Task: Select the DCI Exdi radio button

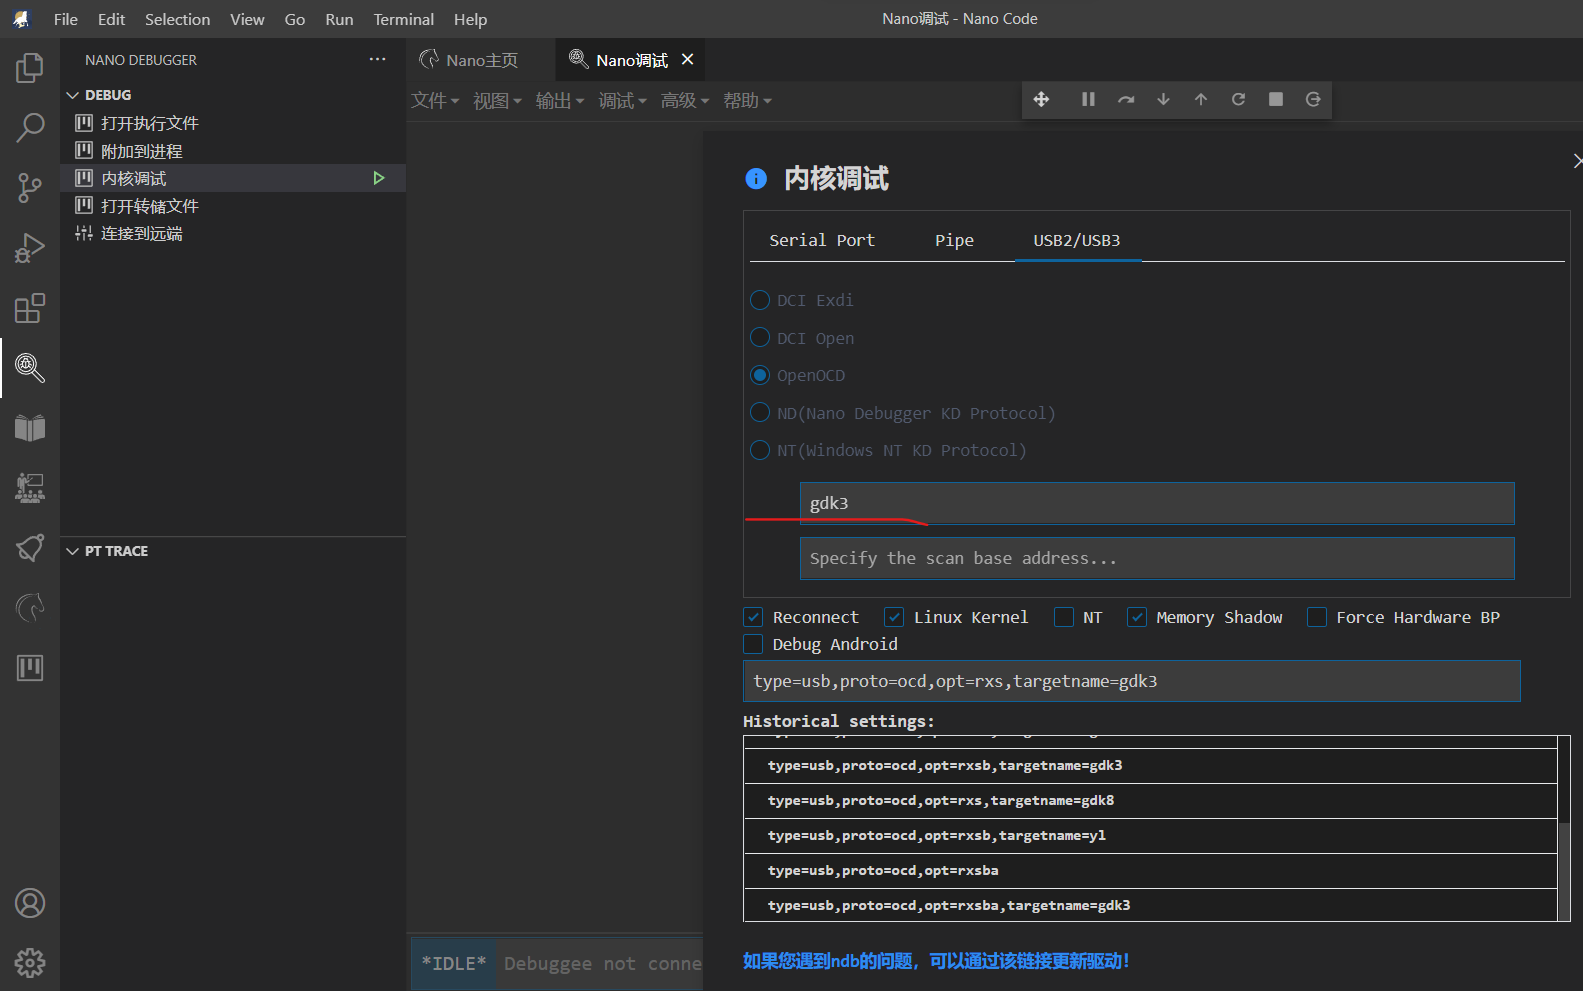Action: tap(760, 300)
